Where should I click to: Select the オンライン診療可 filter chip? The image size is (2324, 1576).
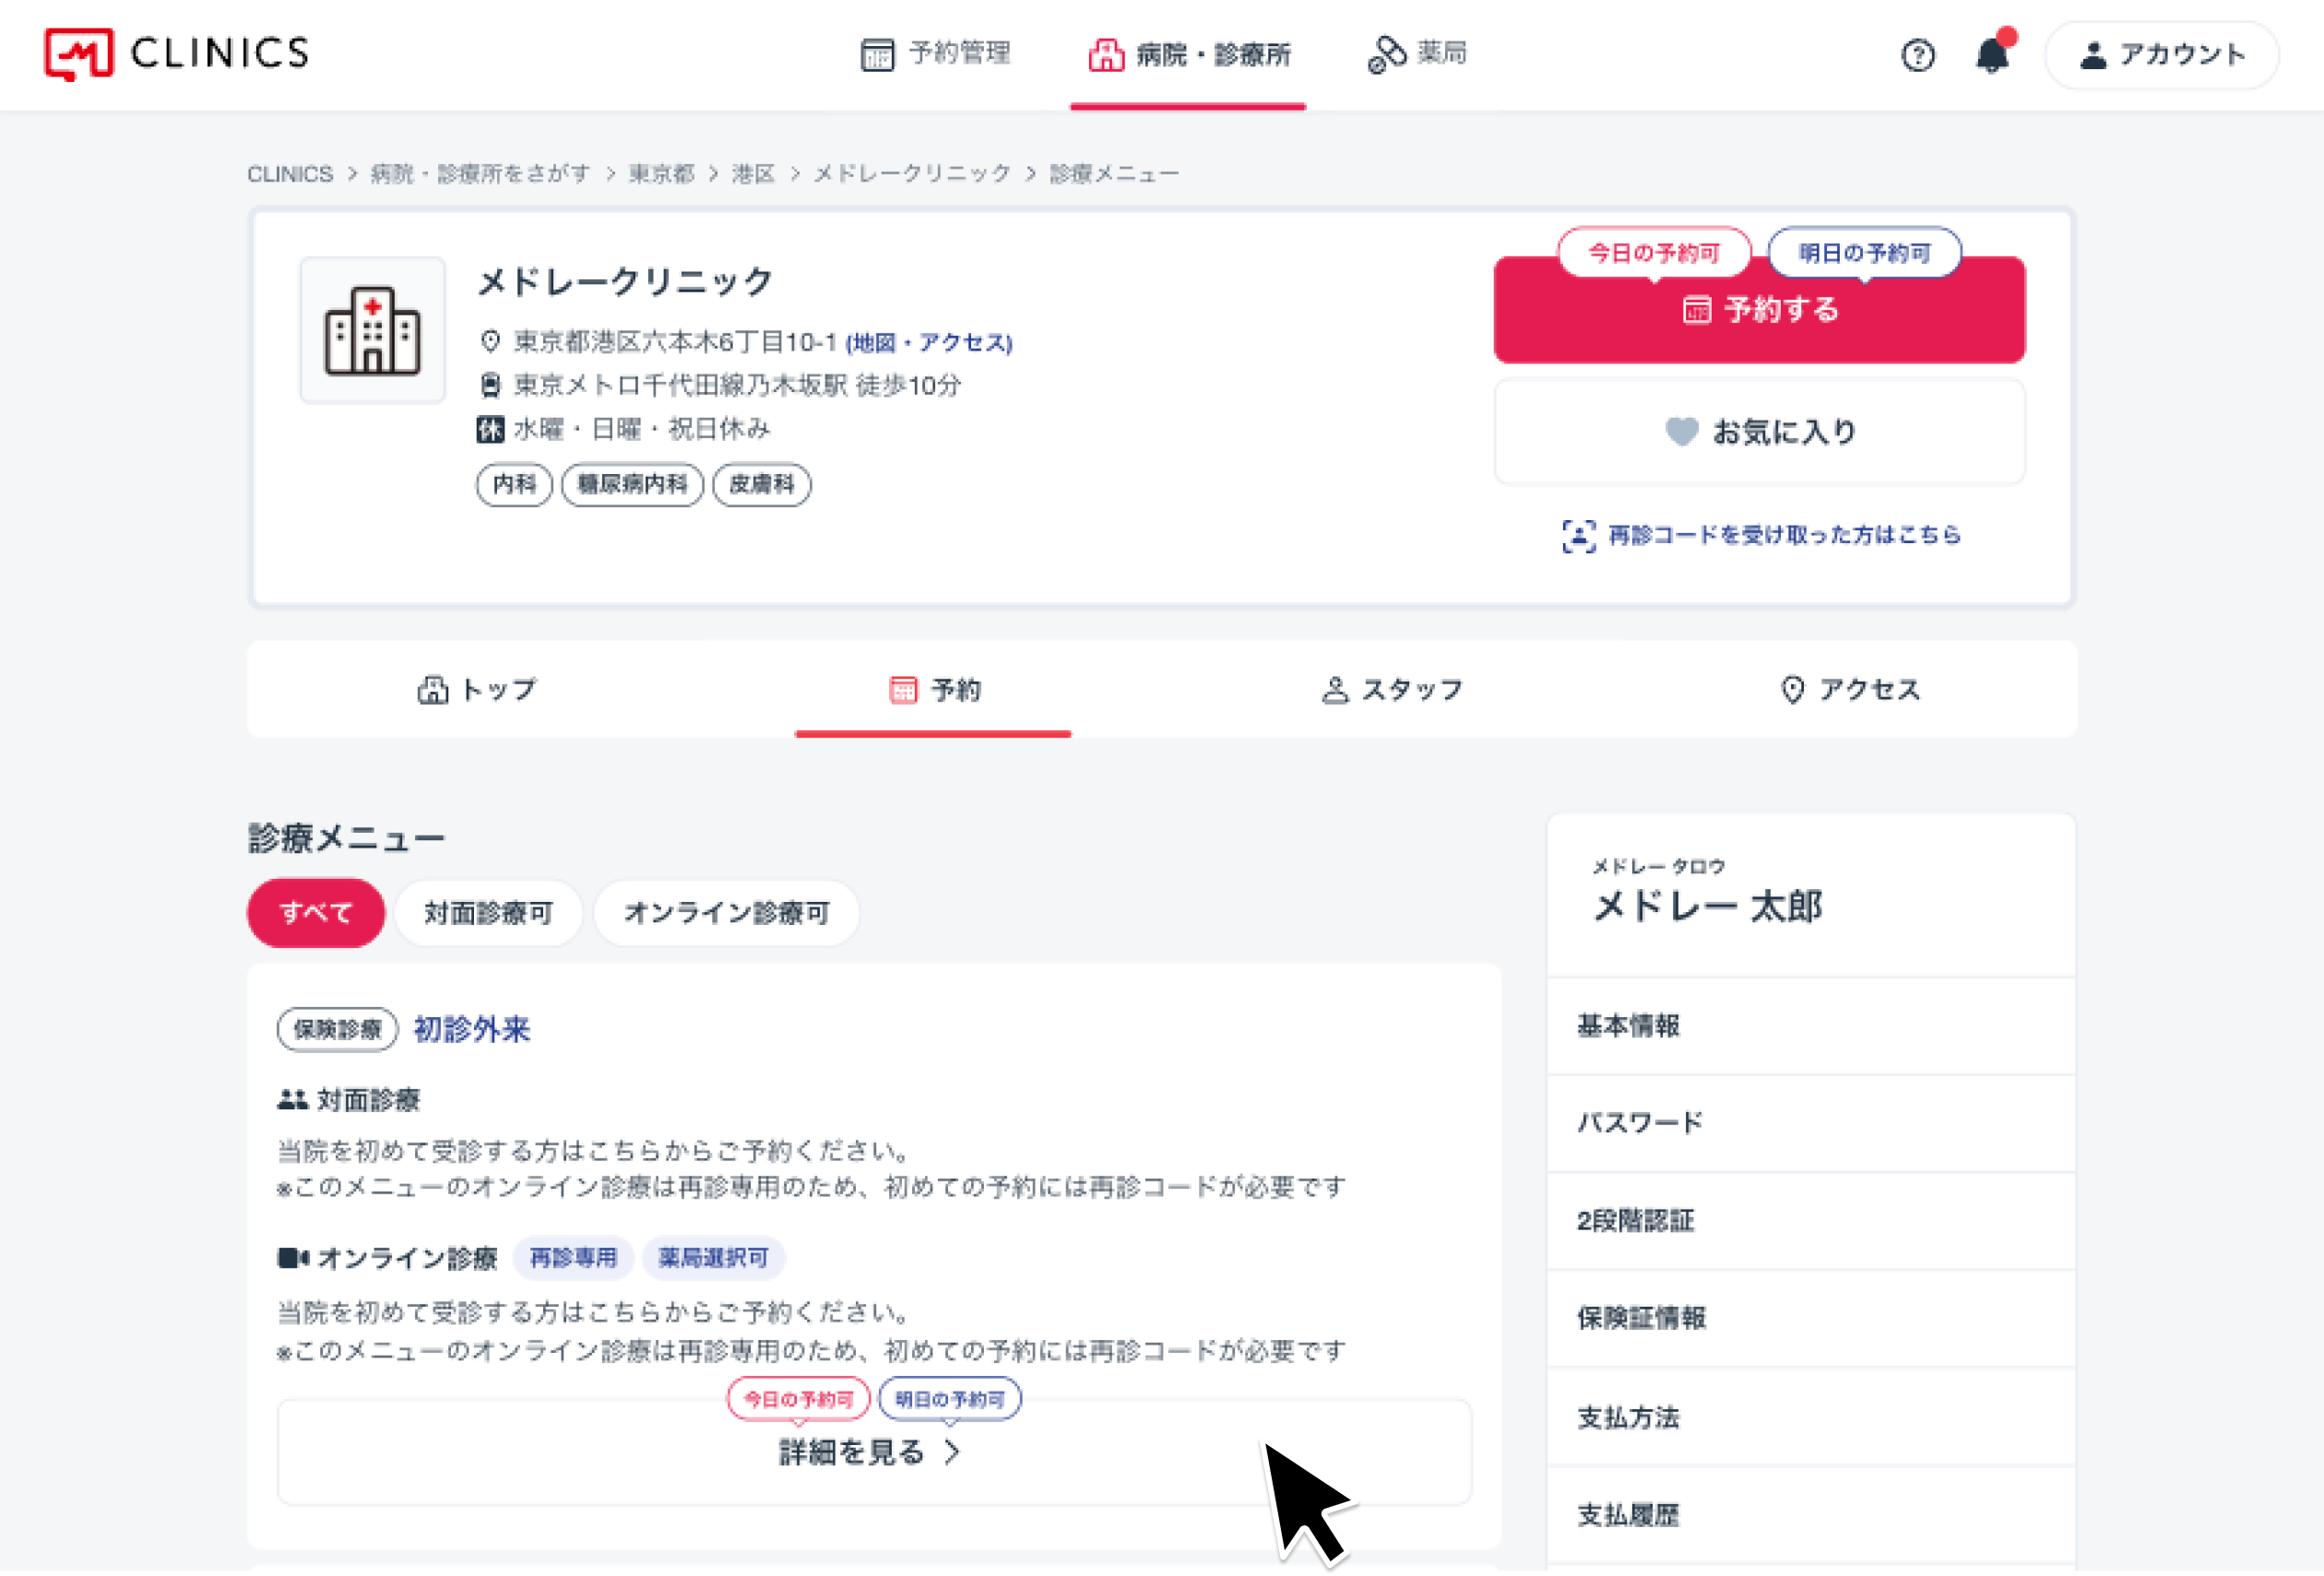coord(727,914)
